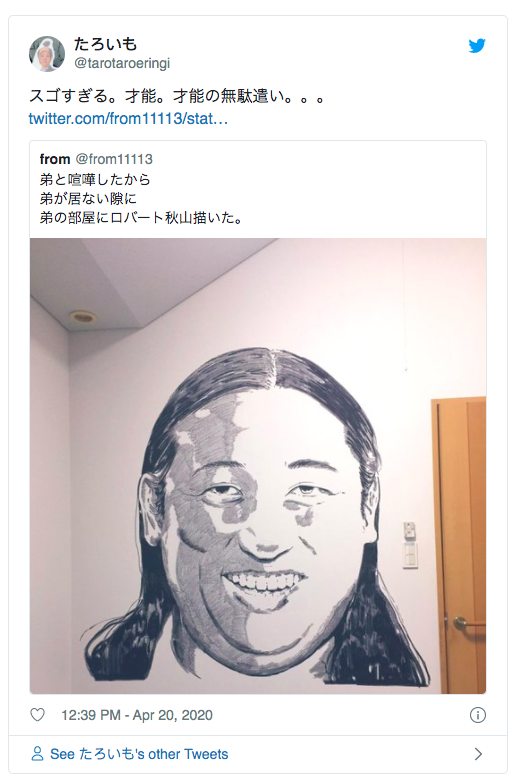View the wall drawing photo in full
This screenshot has width=531, height=781.
click(258, 466)
